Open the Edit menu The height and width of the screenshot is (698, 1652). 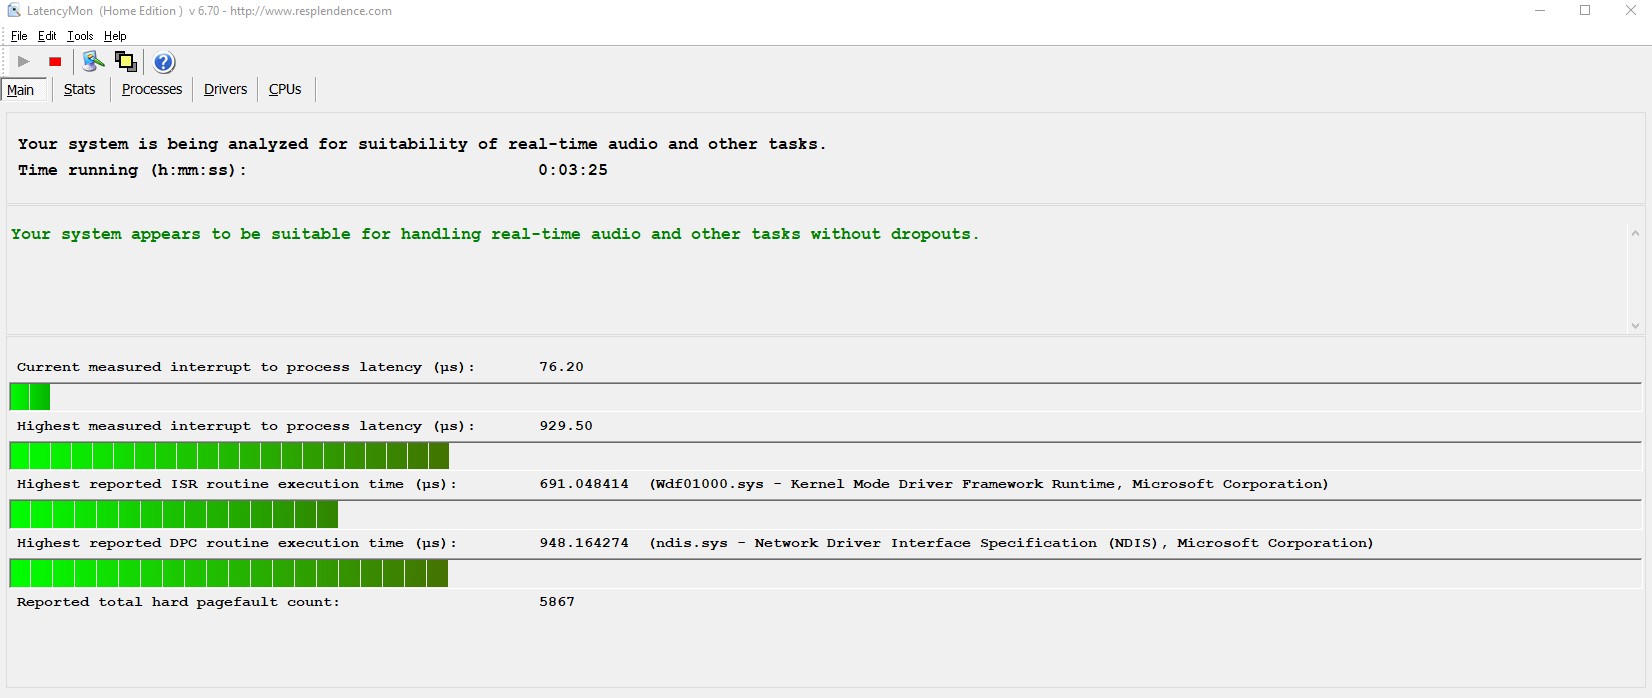point(47,36)
